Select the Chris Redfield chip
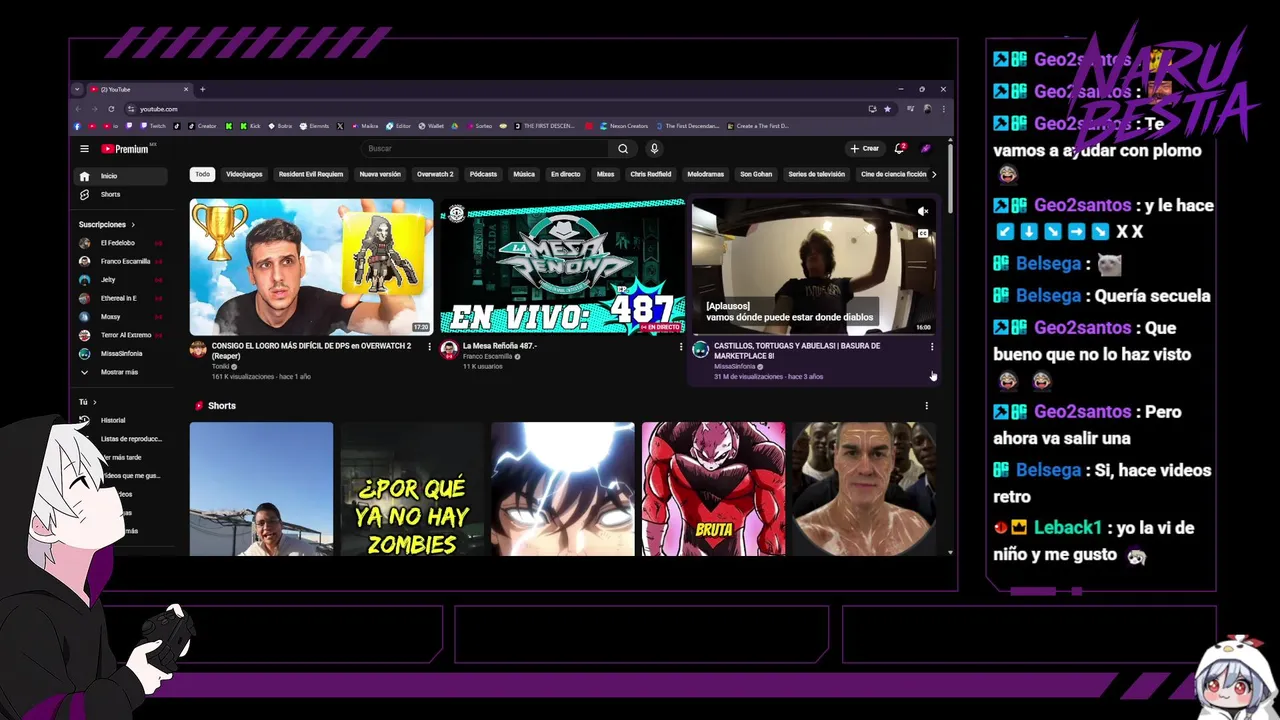 651,174
